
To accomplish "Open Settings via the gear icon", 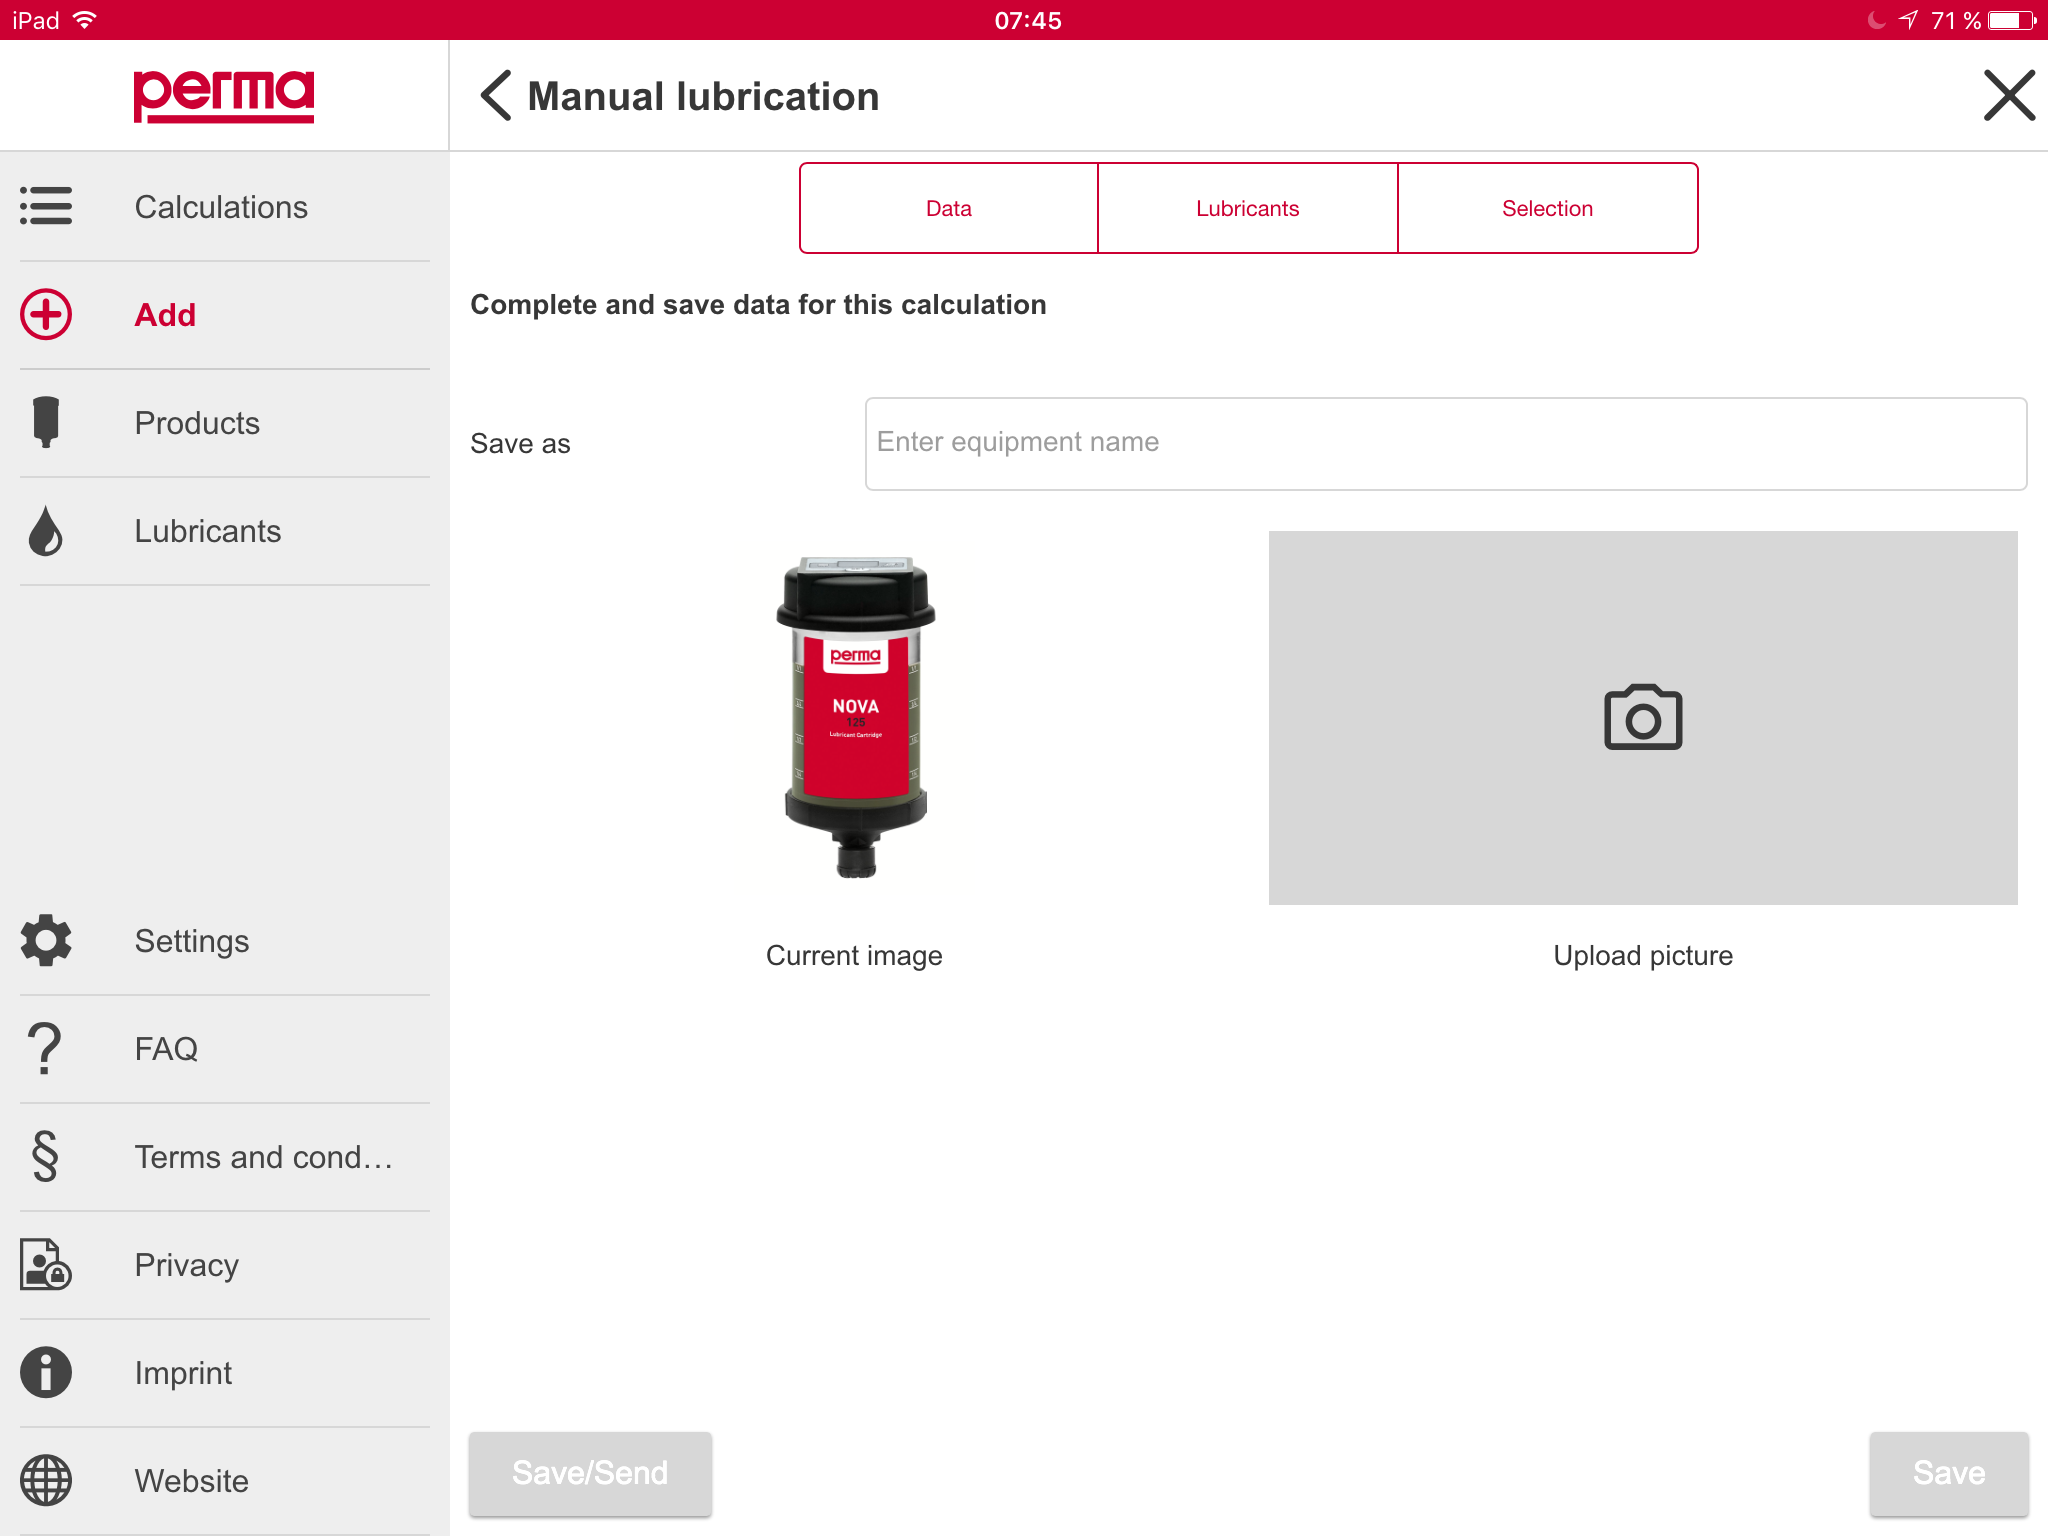I will (x=46, y=940).
